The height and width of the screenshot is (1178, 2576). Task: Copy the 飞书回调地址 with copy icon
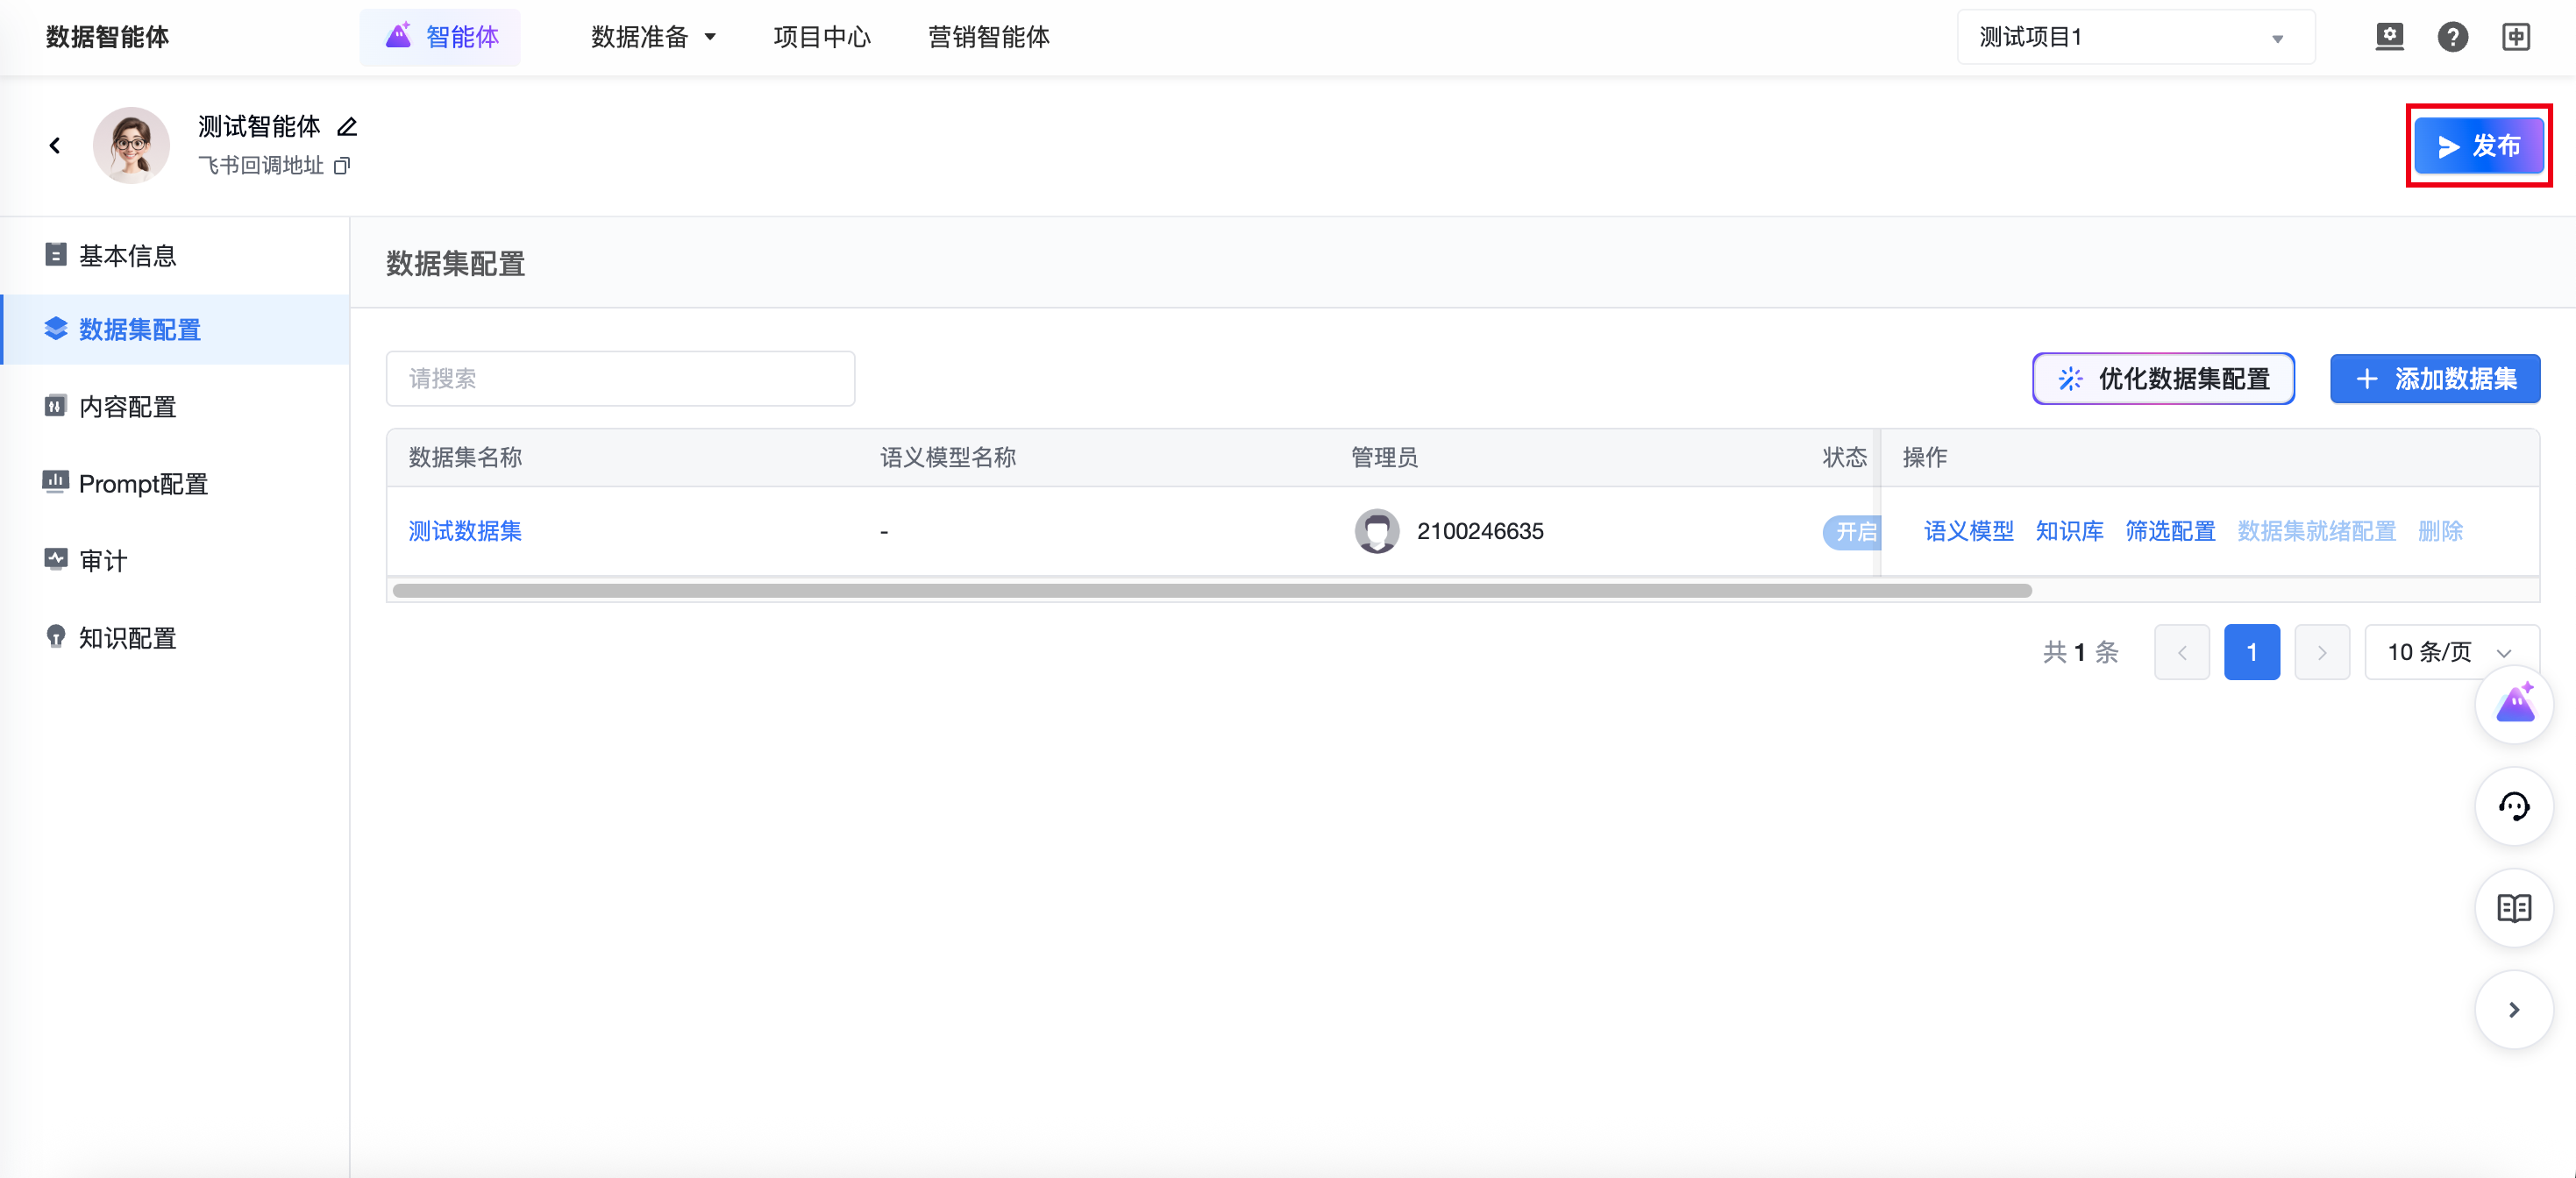(342, 166)
